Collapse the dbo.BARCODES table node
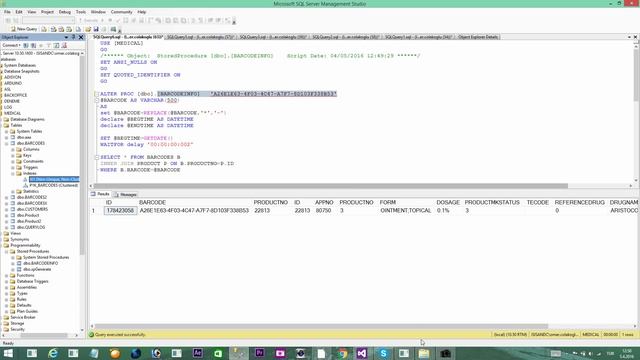 [x=7, y=143]
